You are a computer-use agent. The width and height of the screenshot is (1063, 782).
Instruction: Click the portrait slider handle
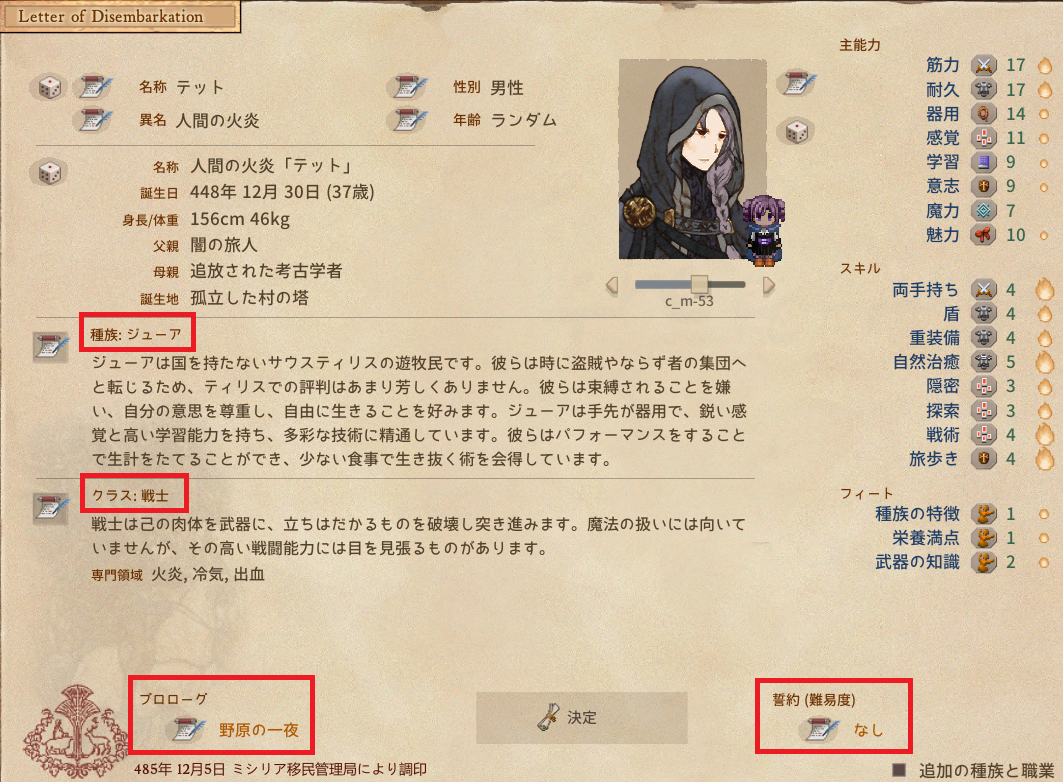tap(699, 285)
